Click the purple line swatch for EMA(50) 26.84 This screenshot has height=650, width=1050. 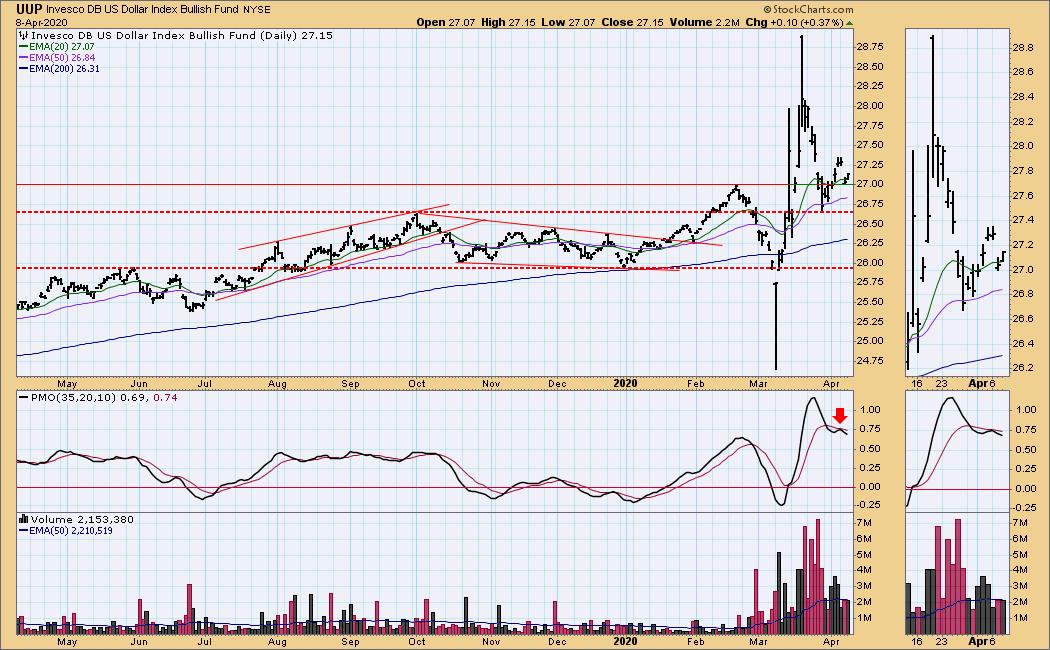click(24, 58)
